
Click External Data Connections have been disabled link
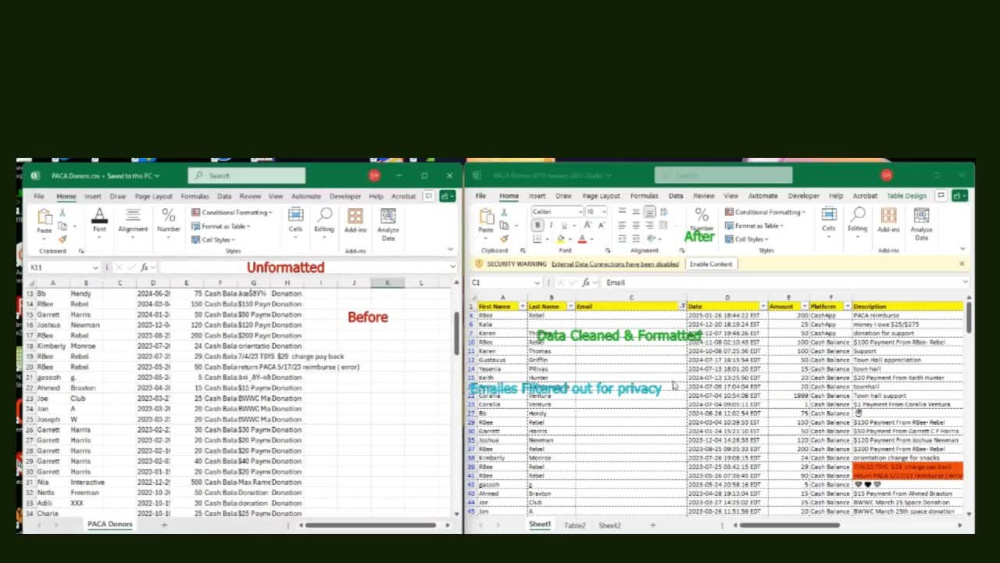click(x=615, y=264)
